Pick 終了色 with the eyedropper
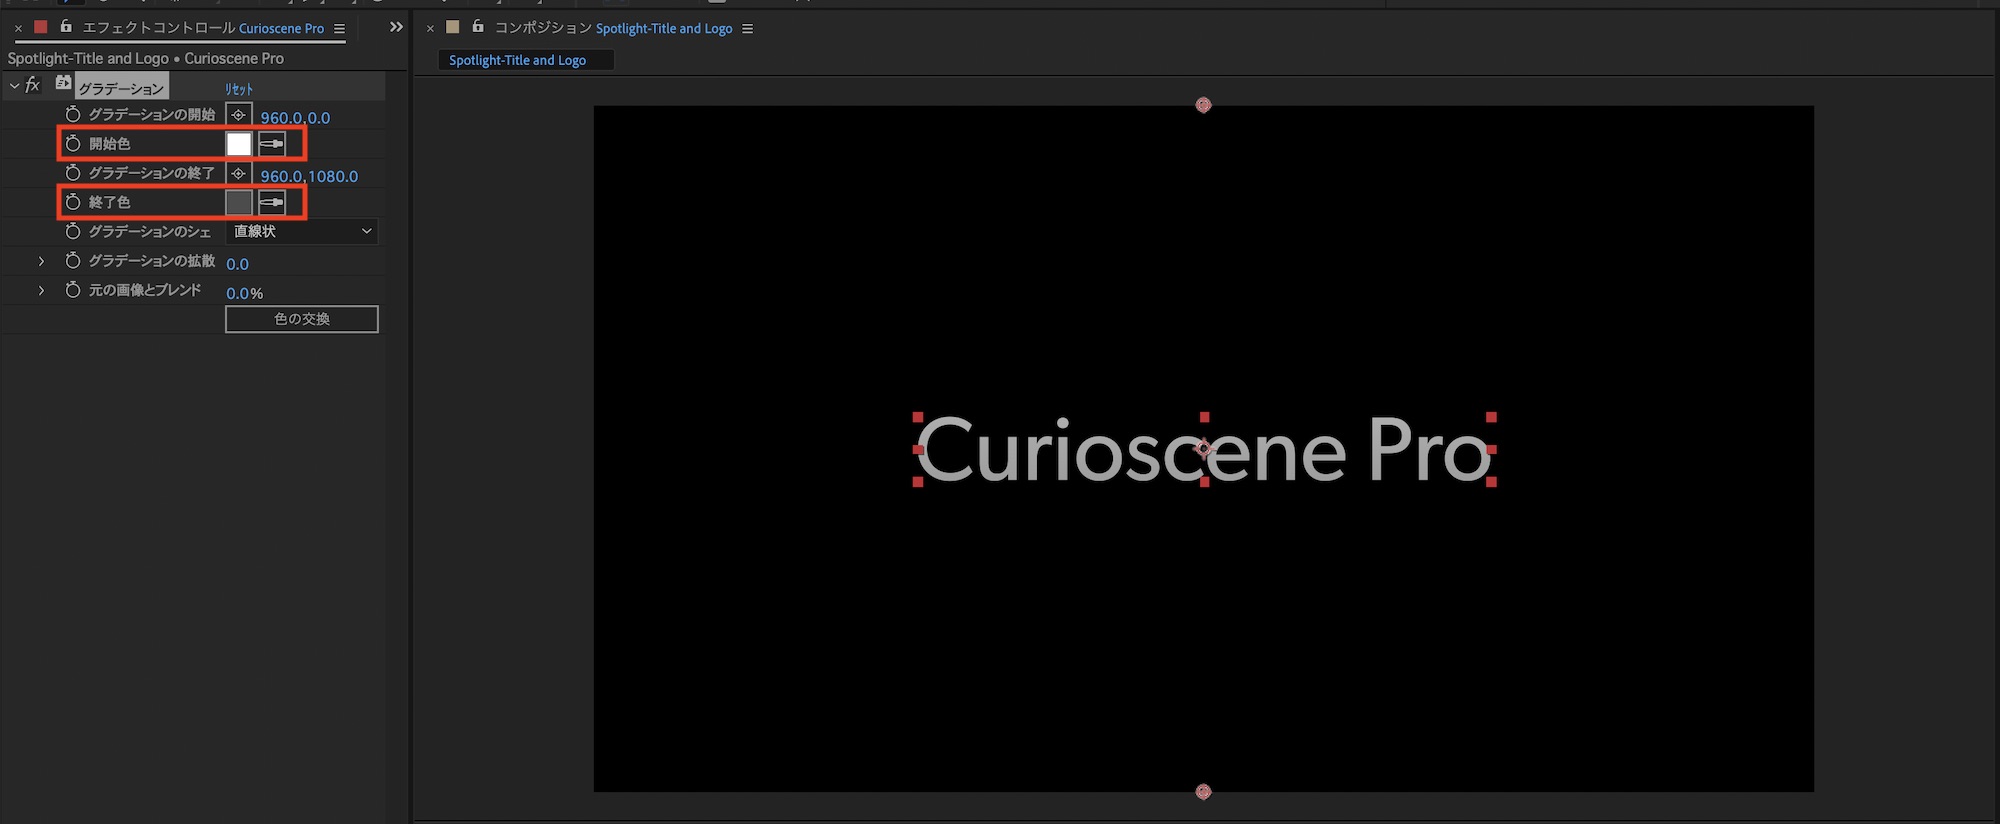This screenshot has width=2000, height=824. [x=272, y=202]
